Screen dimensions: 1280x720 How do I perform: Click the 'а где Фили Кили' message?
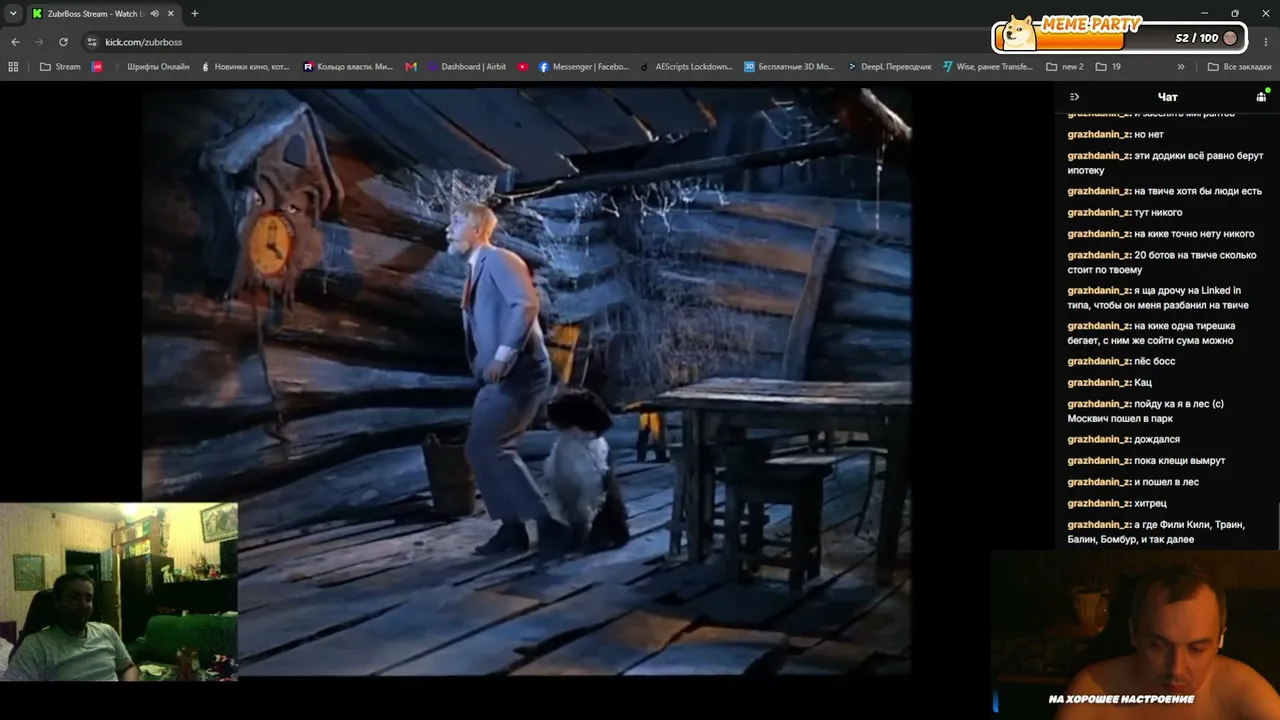click(1156, 532)
